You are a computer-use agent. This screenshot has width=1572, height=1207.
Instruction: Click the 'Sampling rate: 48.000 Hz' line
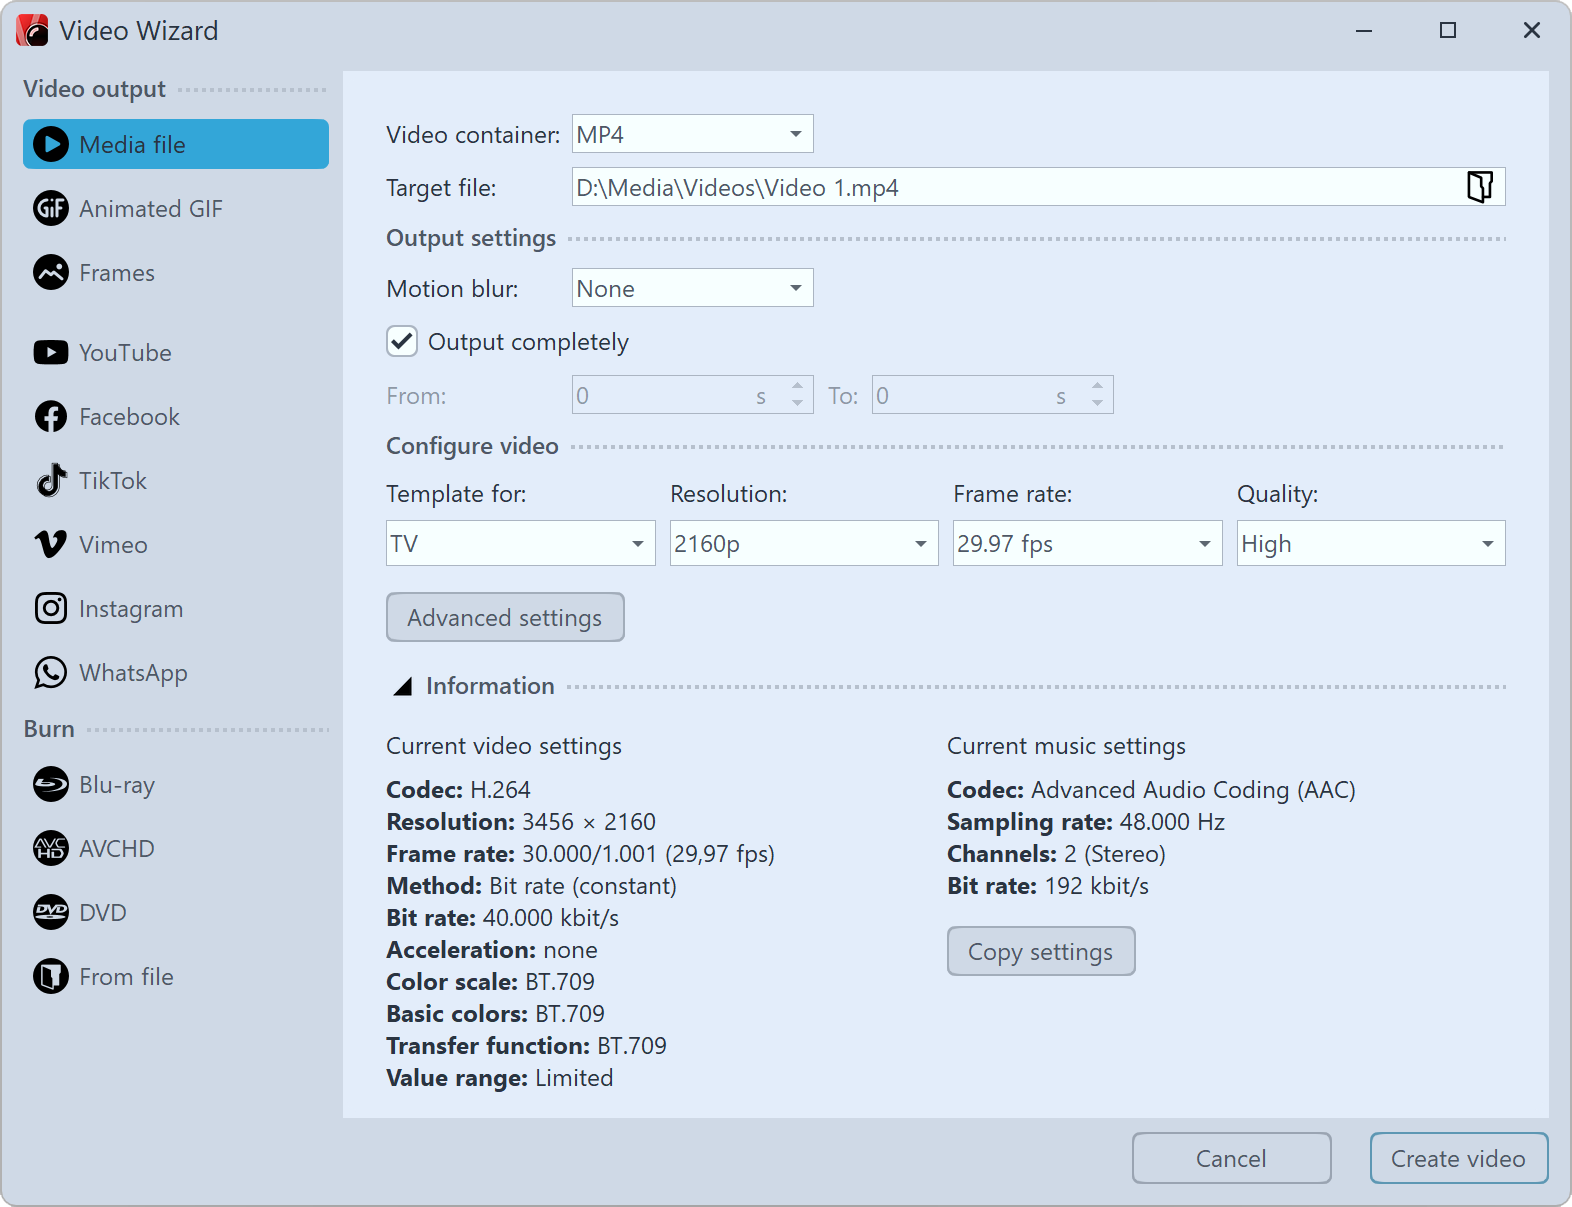tap(1086, 822)
